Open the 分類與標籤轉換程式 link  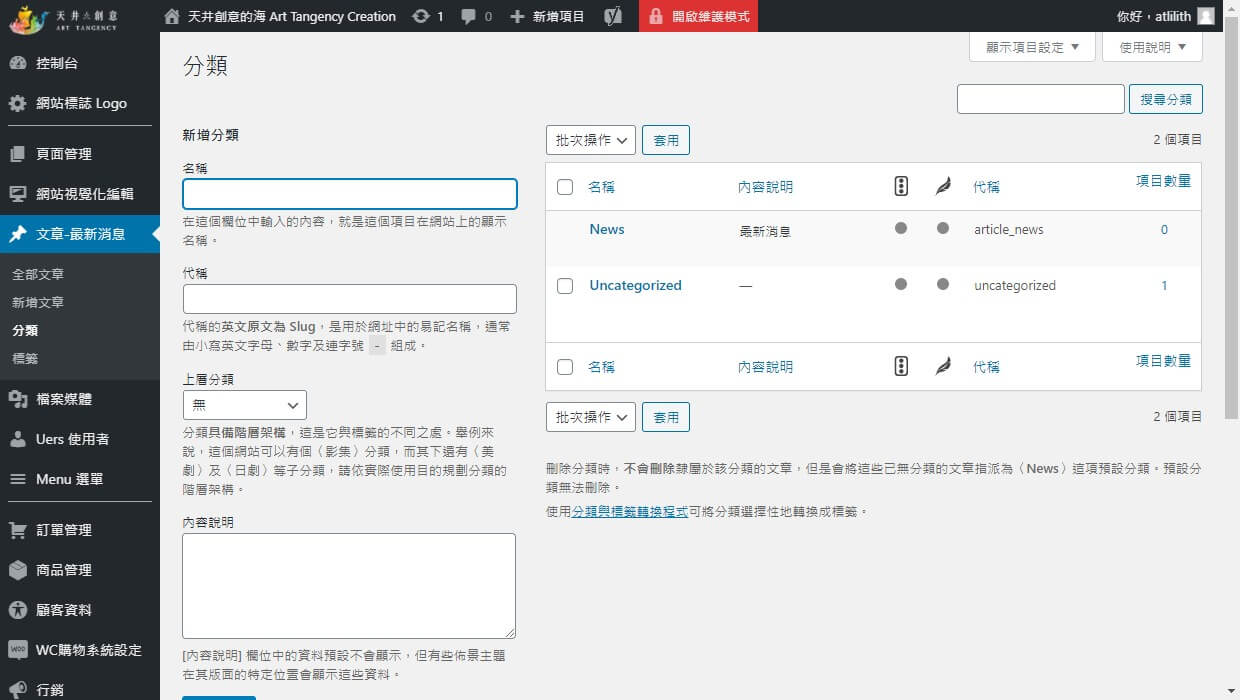(630, 511)
